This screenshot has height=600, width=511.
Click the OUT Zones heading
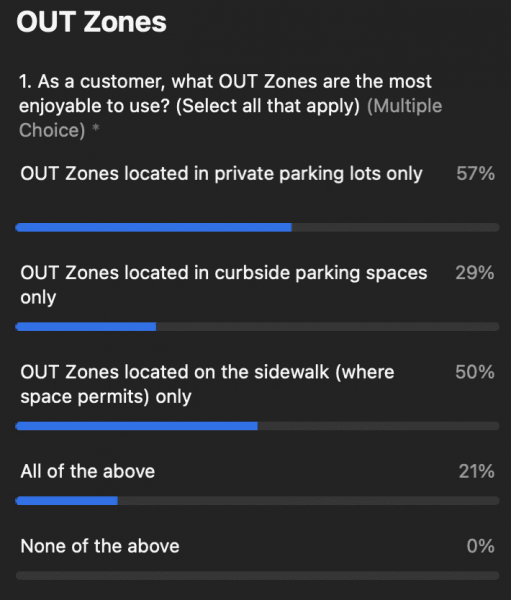(91, 22)
